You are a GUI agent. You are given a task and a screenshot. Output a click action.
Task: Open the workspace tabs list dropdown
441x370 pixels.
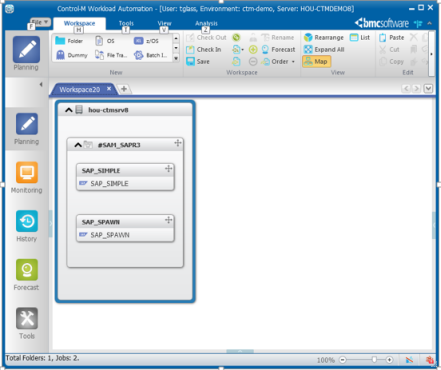pyautogui.click(x=428, y=89)
